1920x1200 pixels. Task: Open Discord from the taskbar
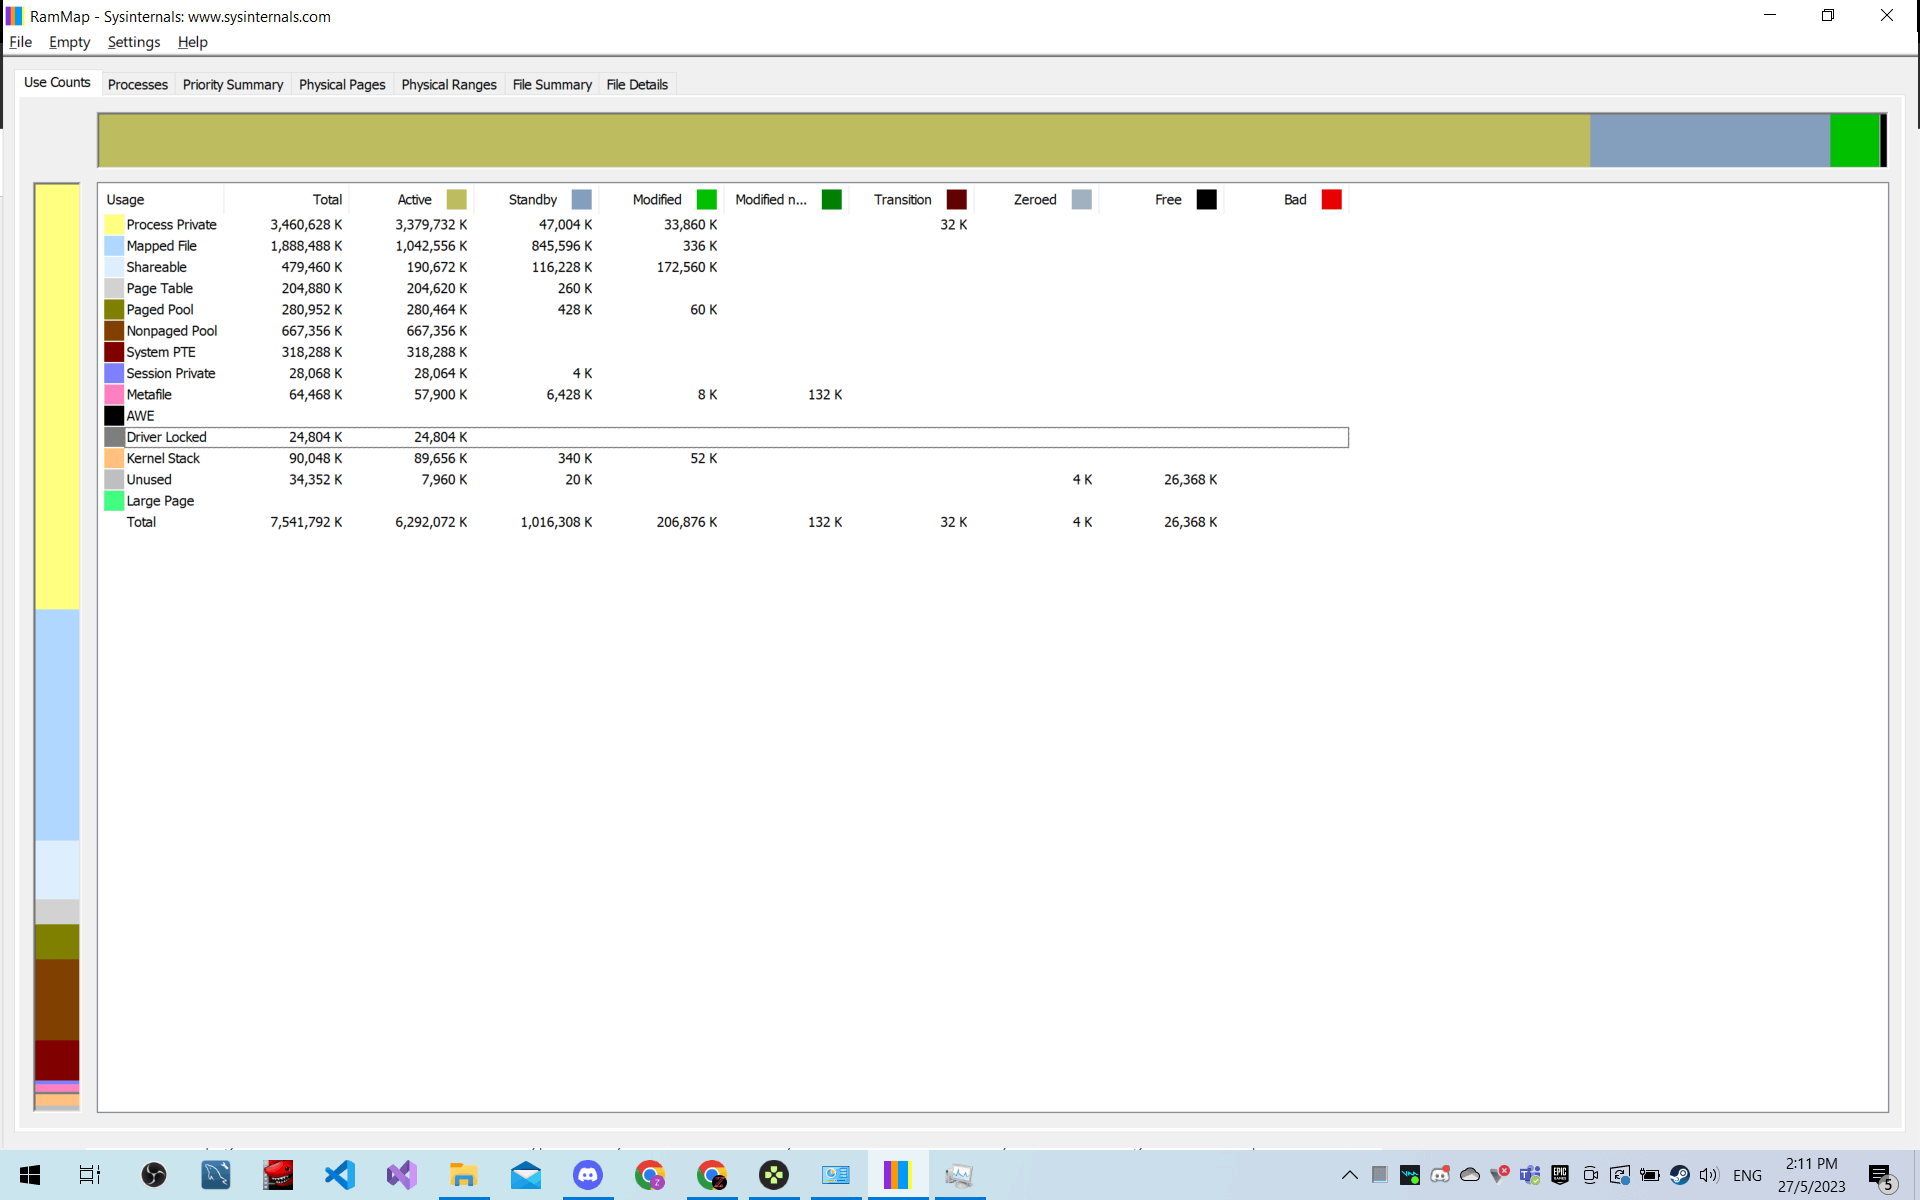click(x=588, y=1175)
